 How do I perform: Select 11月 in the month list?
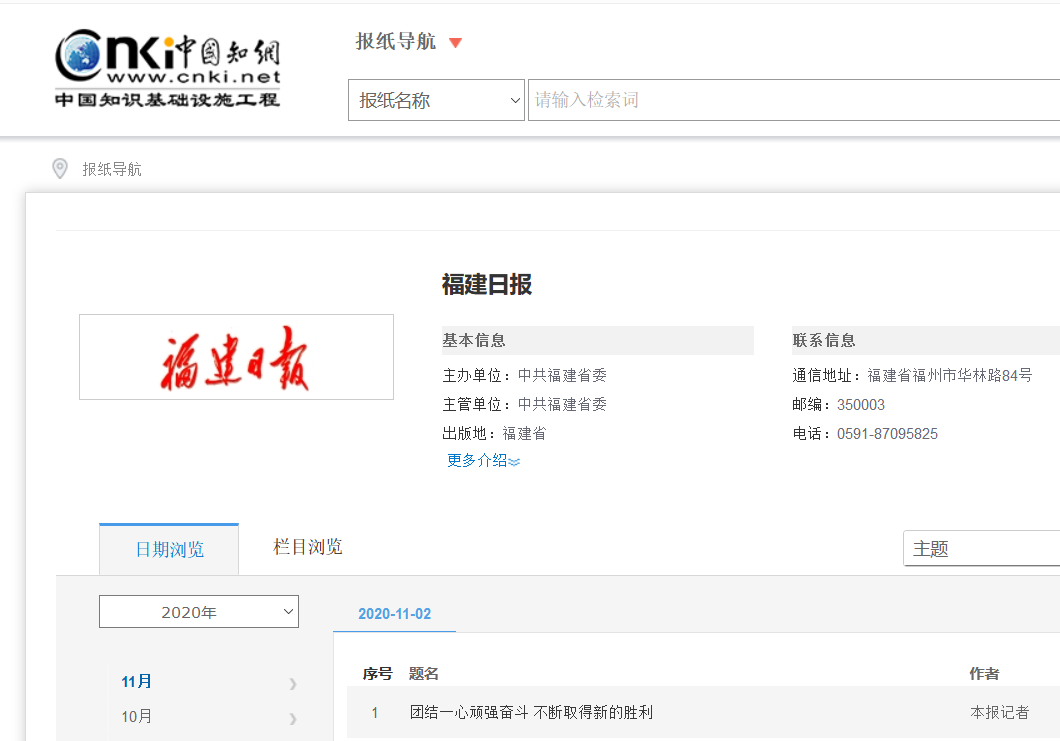[137, 682]
